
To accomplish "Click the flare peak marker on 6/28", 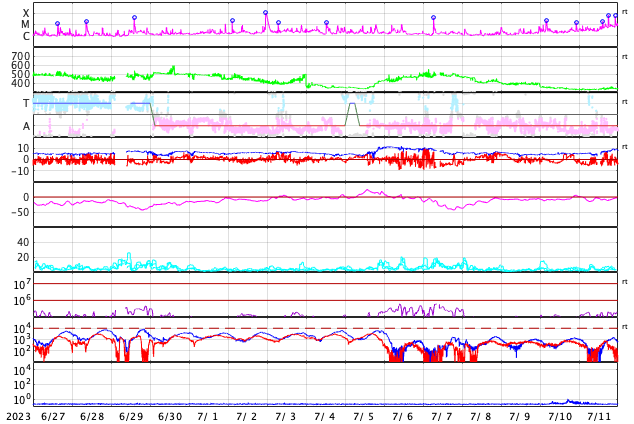I will pos(86,22).
